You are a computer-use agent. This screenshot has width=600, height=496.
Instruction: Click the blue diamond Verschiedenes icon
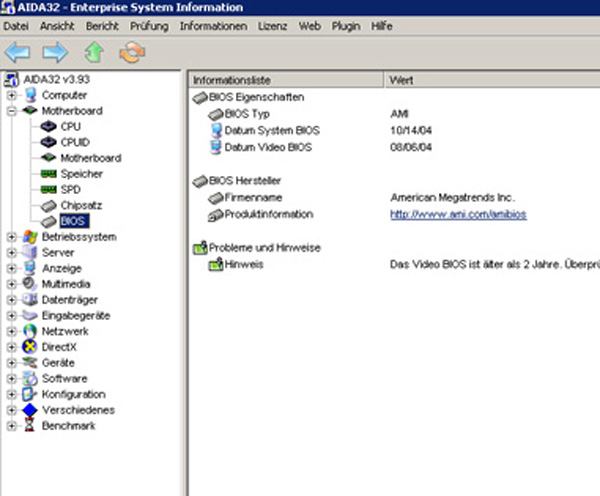[30, 410]
